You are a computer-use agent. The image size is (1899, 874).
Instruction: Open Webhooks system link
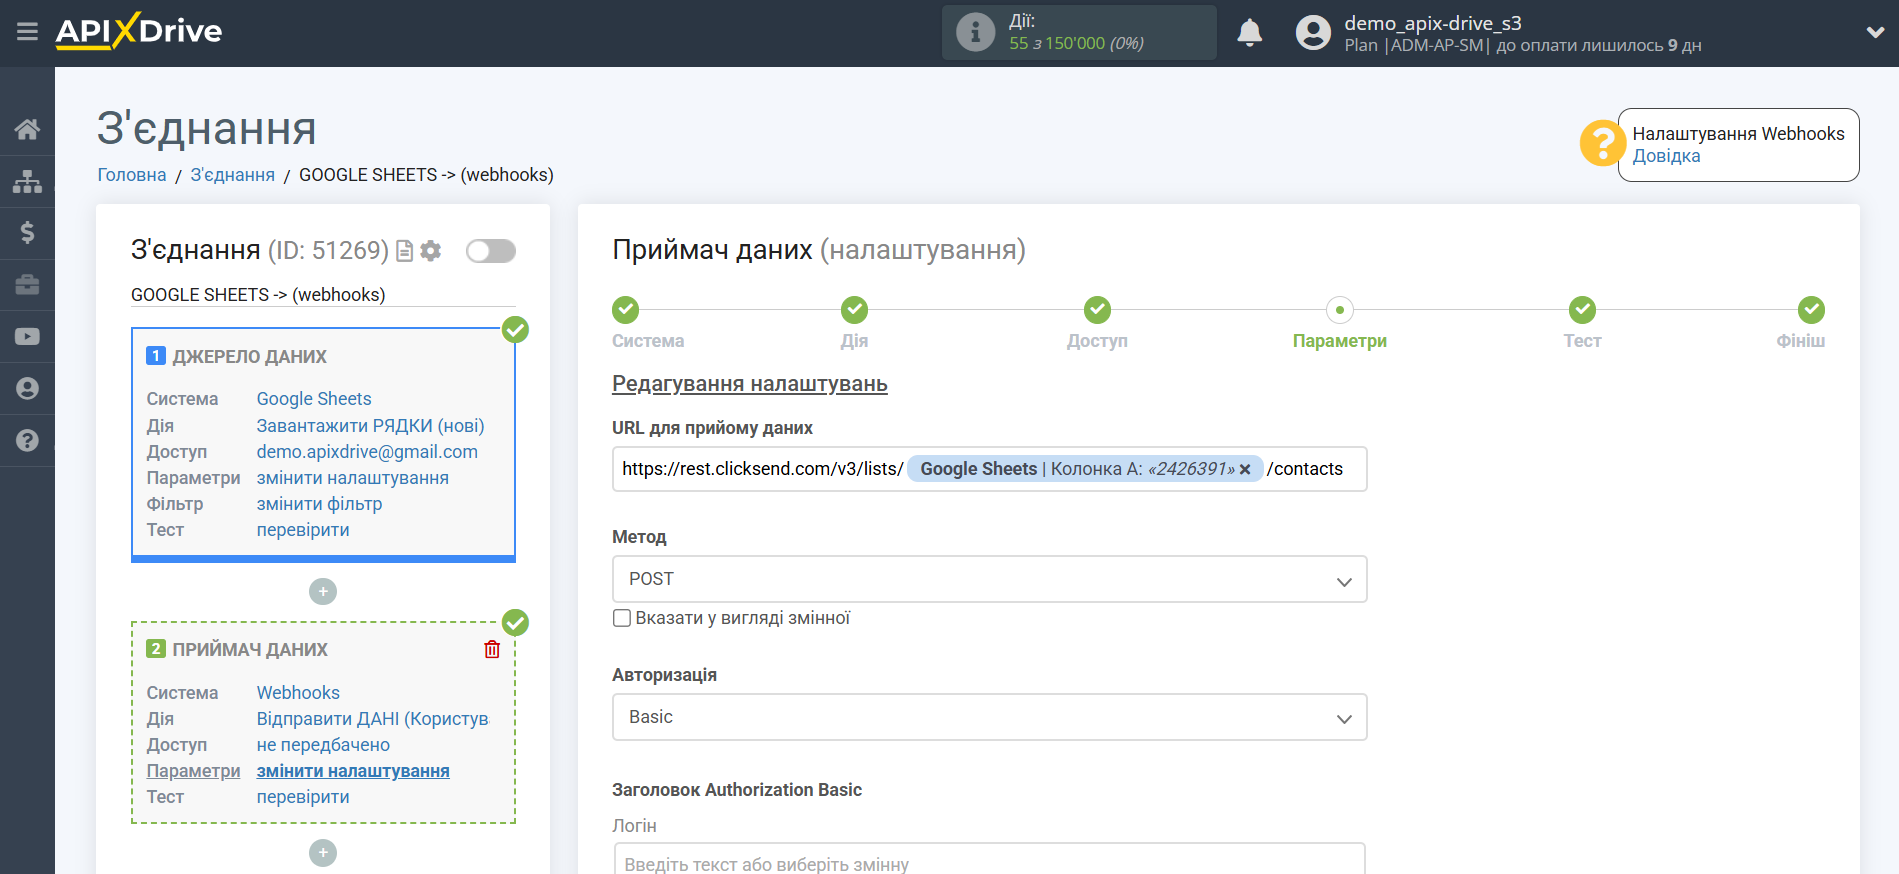[298, 693]
